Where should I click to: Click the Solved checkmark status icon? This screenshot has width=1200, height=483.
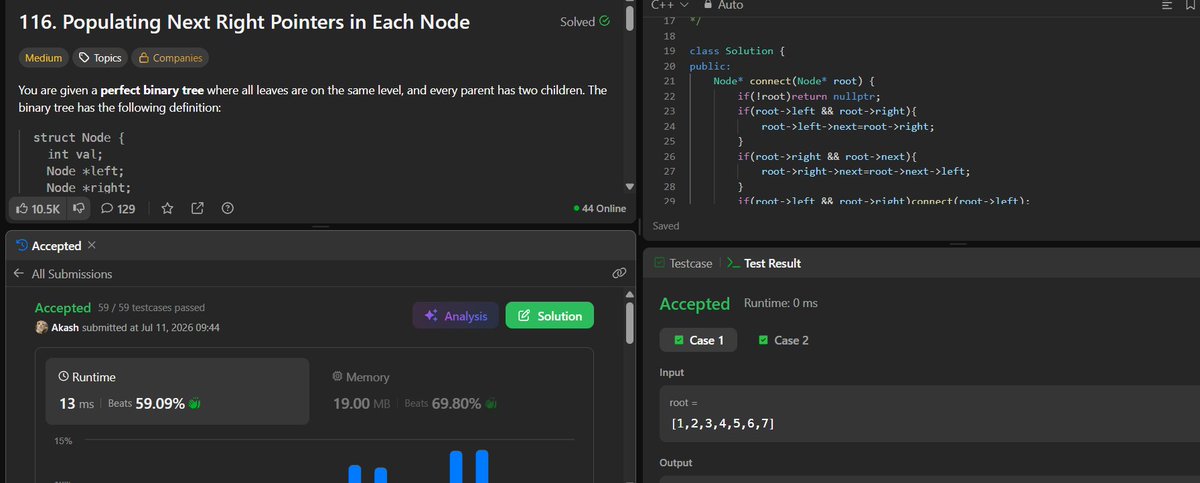(x=603, y=21)
